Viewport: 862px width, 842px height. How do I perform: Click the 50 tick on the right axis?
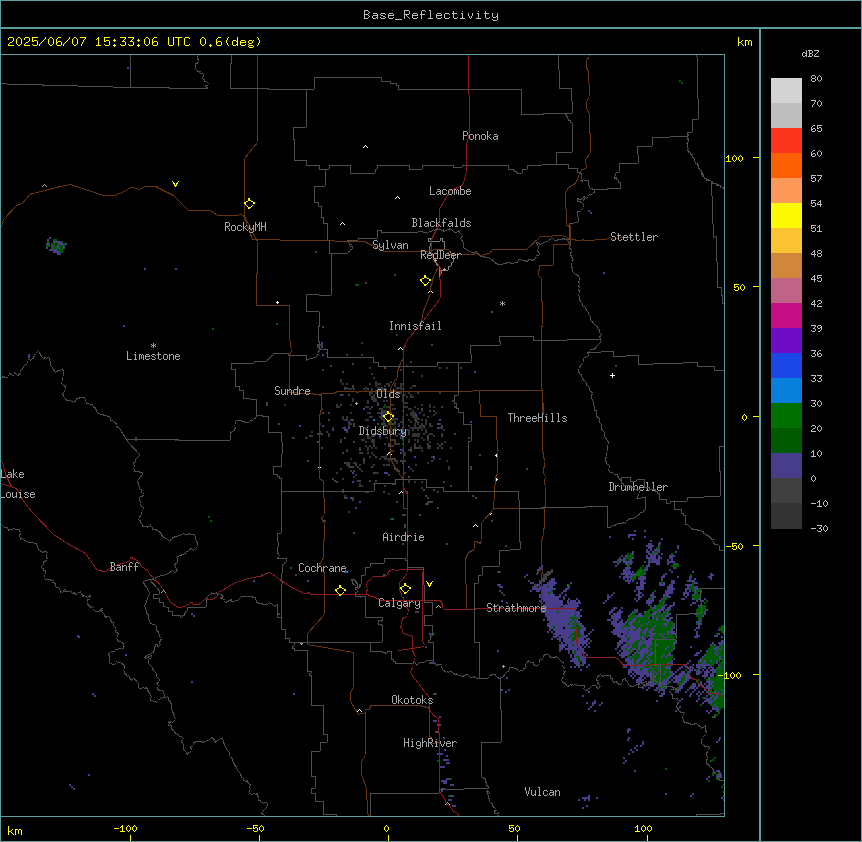pos(739,287)
